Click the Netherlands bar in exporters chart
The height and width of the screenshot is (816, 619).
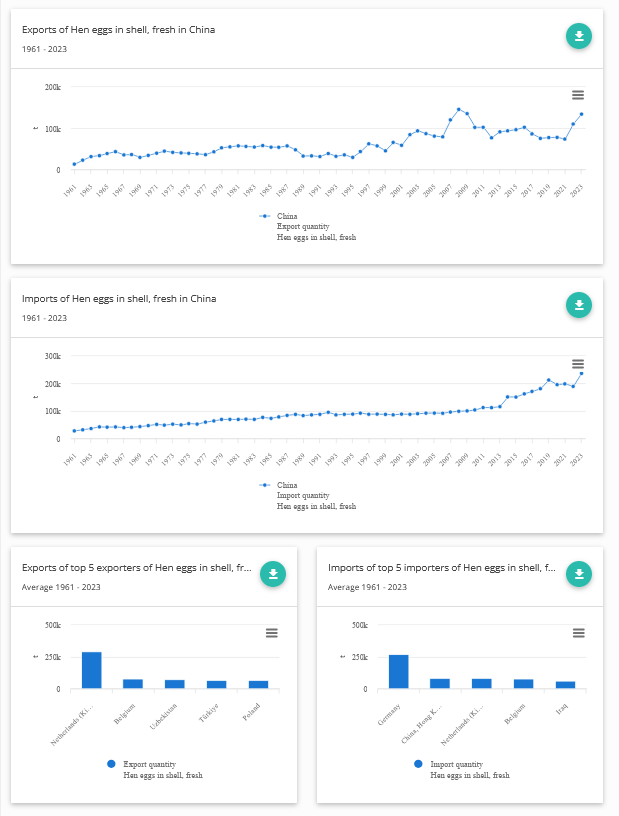[x=92, y=670]
